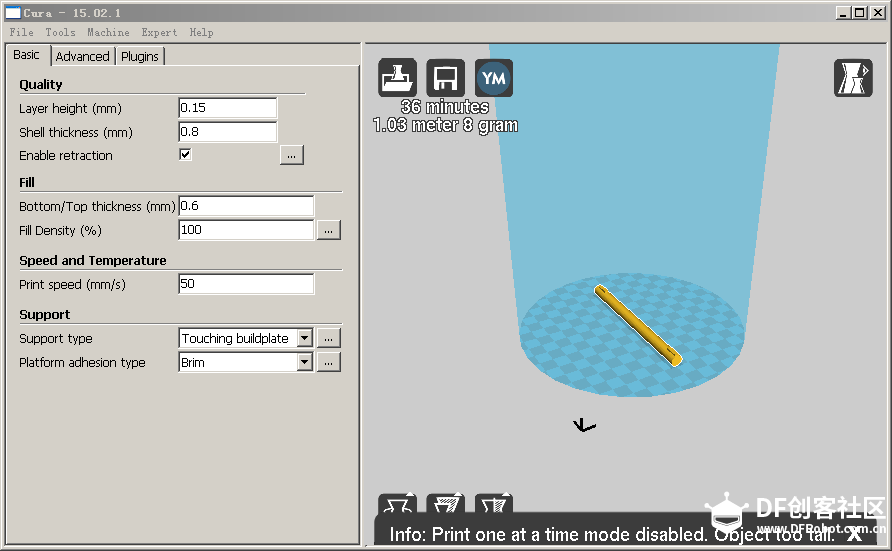The height and width of the screenshot is (551, 892).
Task: Click the Support section heading
Action: (44, 314)
